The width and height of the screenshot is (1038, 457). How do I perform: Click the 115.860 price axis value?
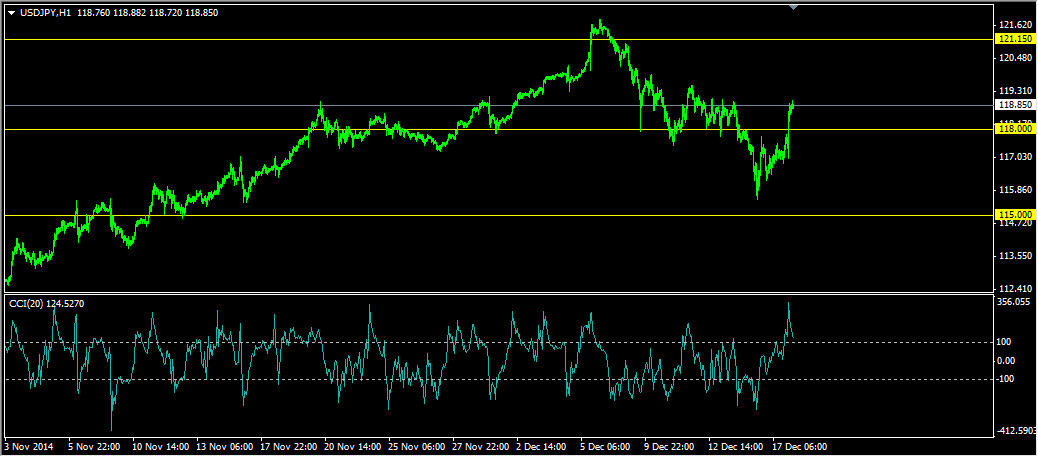tap(1015, 190)
